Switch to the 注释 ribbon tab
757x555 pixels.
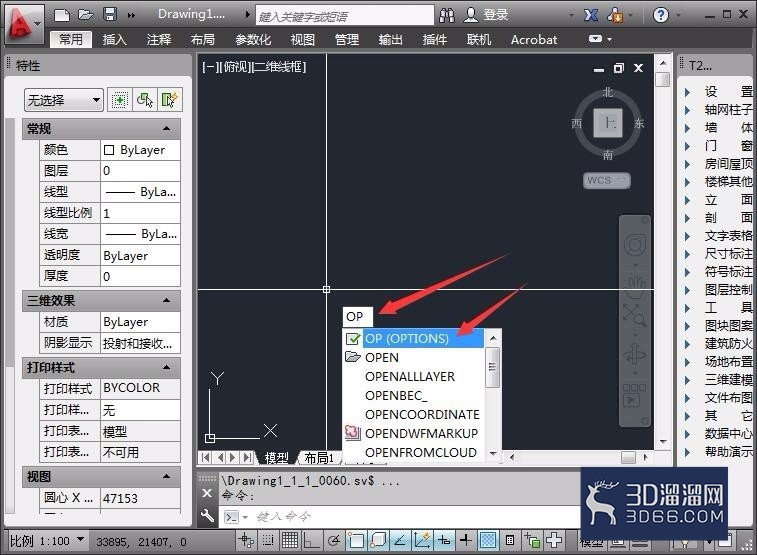[159, 40]
